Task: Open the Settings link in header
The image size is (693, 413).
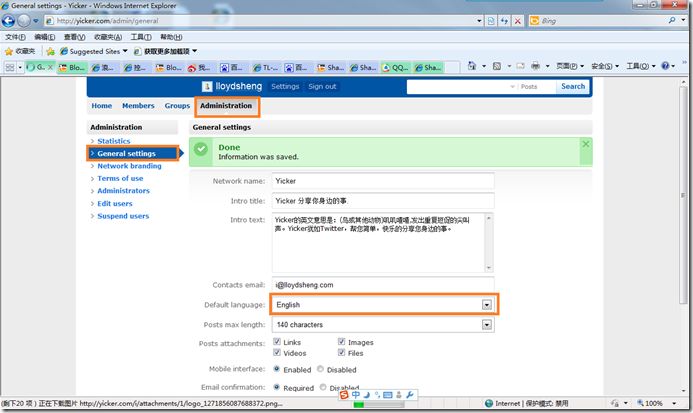Action: (x=285, y=87)
